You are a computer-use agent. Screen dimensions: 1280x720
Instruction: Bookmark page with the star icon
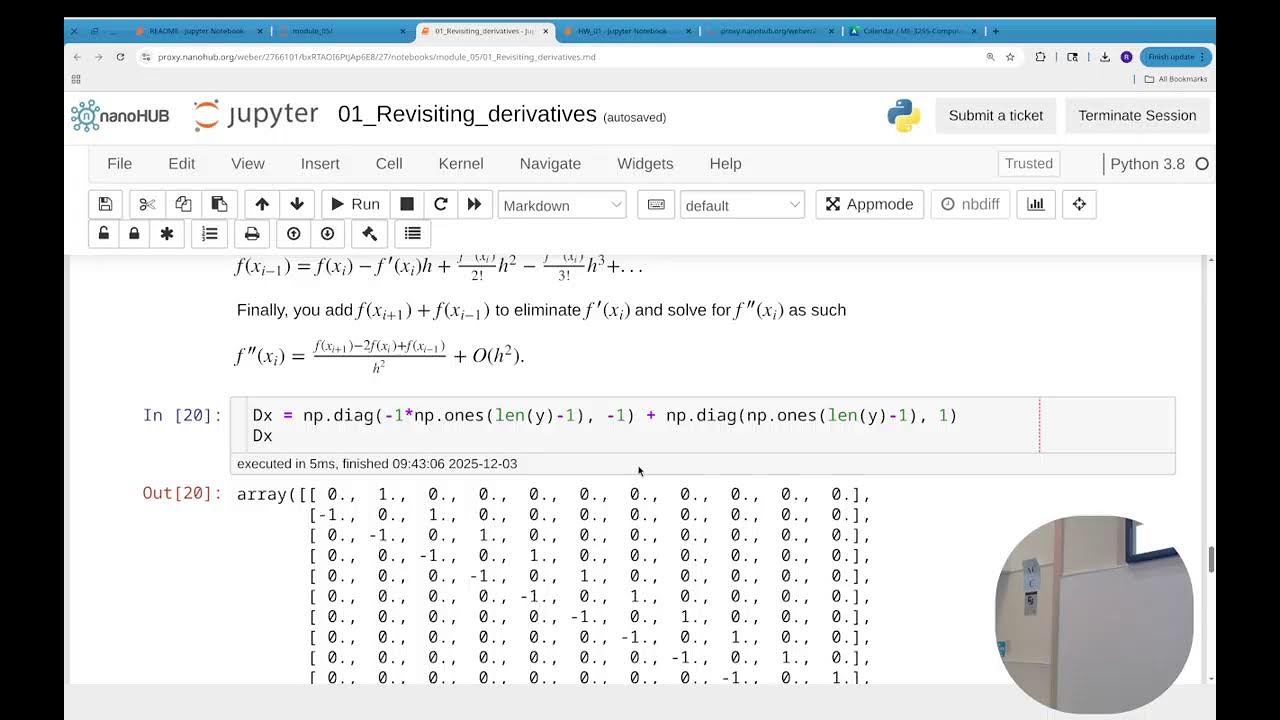pos(1010,57)
